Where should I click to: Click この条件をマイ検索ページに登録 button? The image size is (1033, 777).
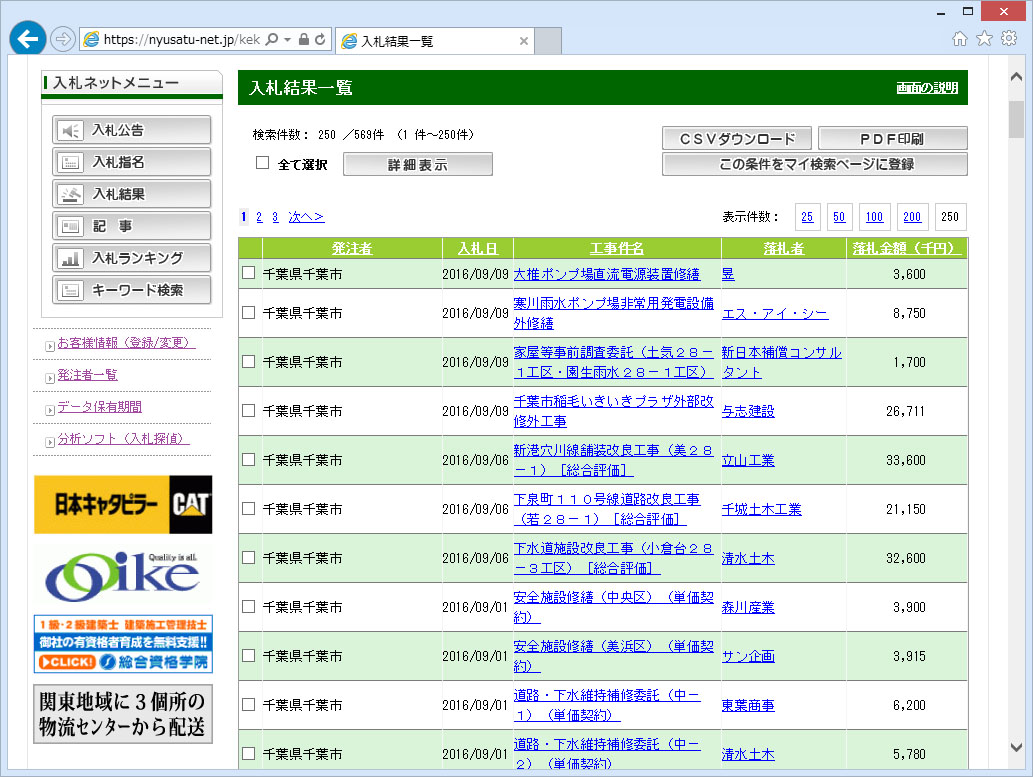pyautogui.click(x=815, y=164)
